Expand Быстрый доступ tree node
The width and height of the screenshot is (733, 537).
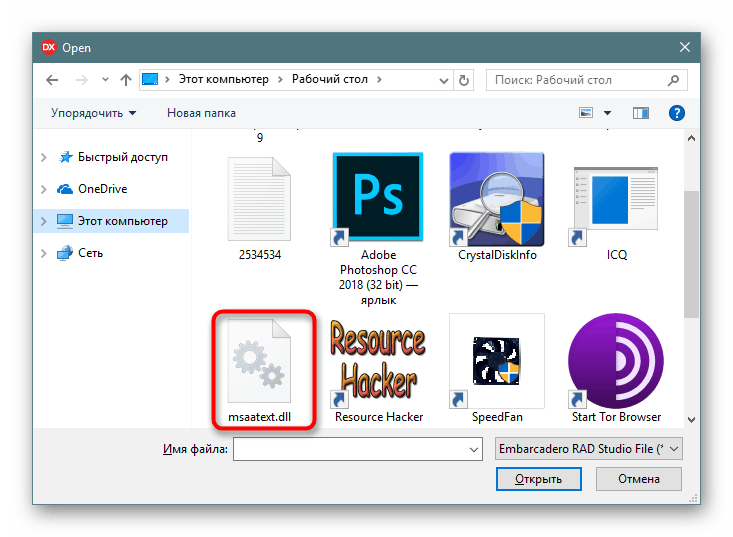pos(44,157)
